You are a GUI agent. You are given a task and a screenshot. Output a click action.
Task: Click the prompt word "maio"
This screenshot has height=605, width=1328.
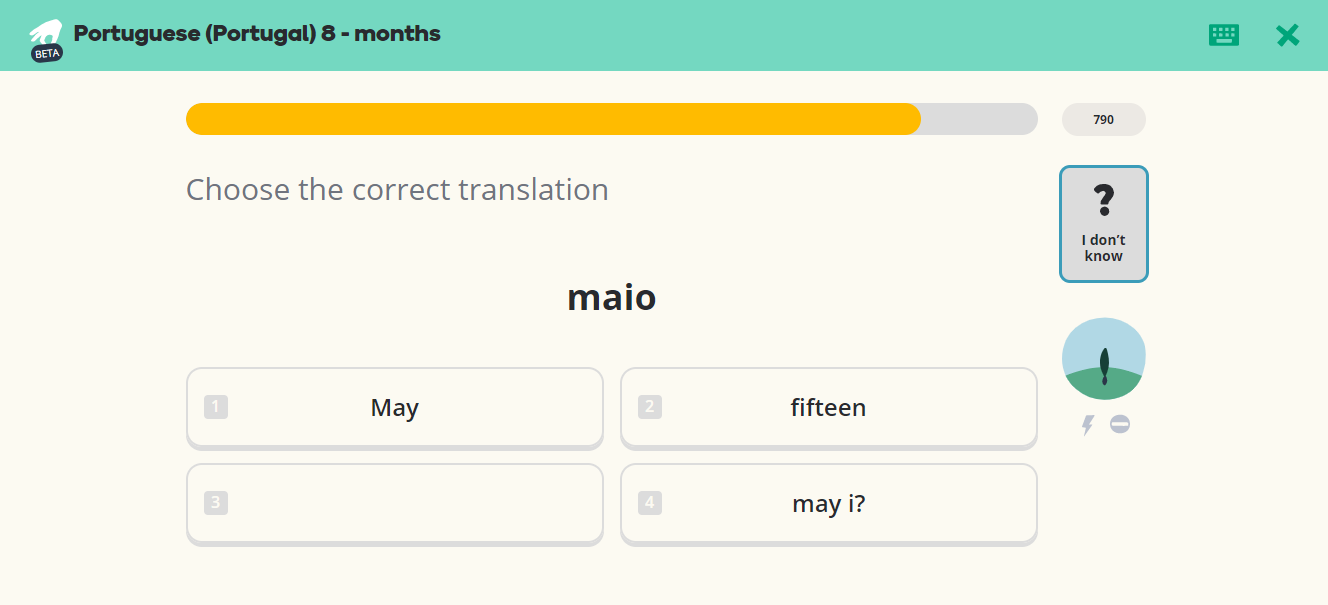coord(612,297)
